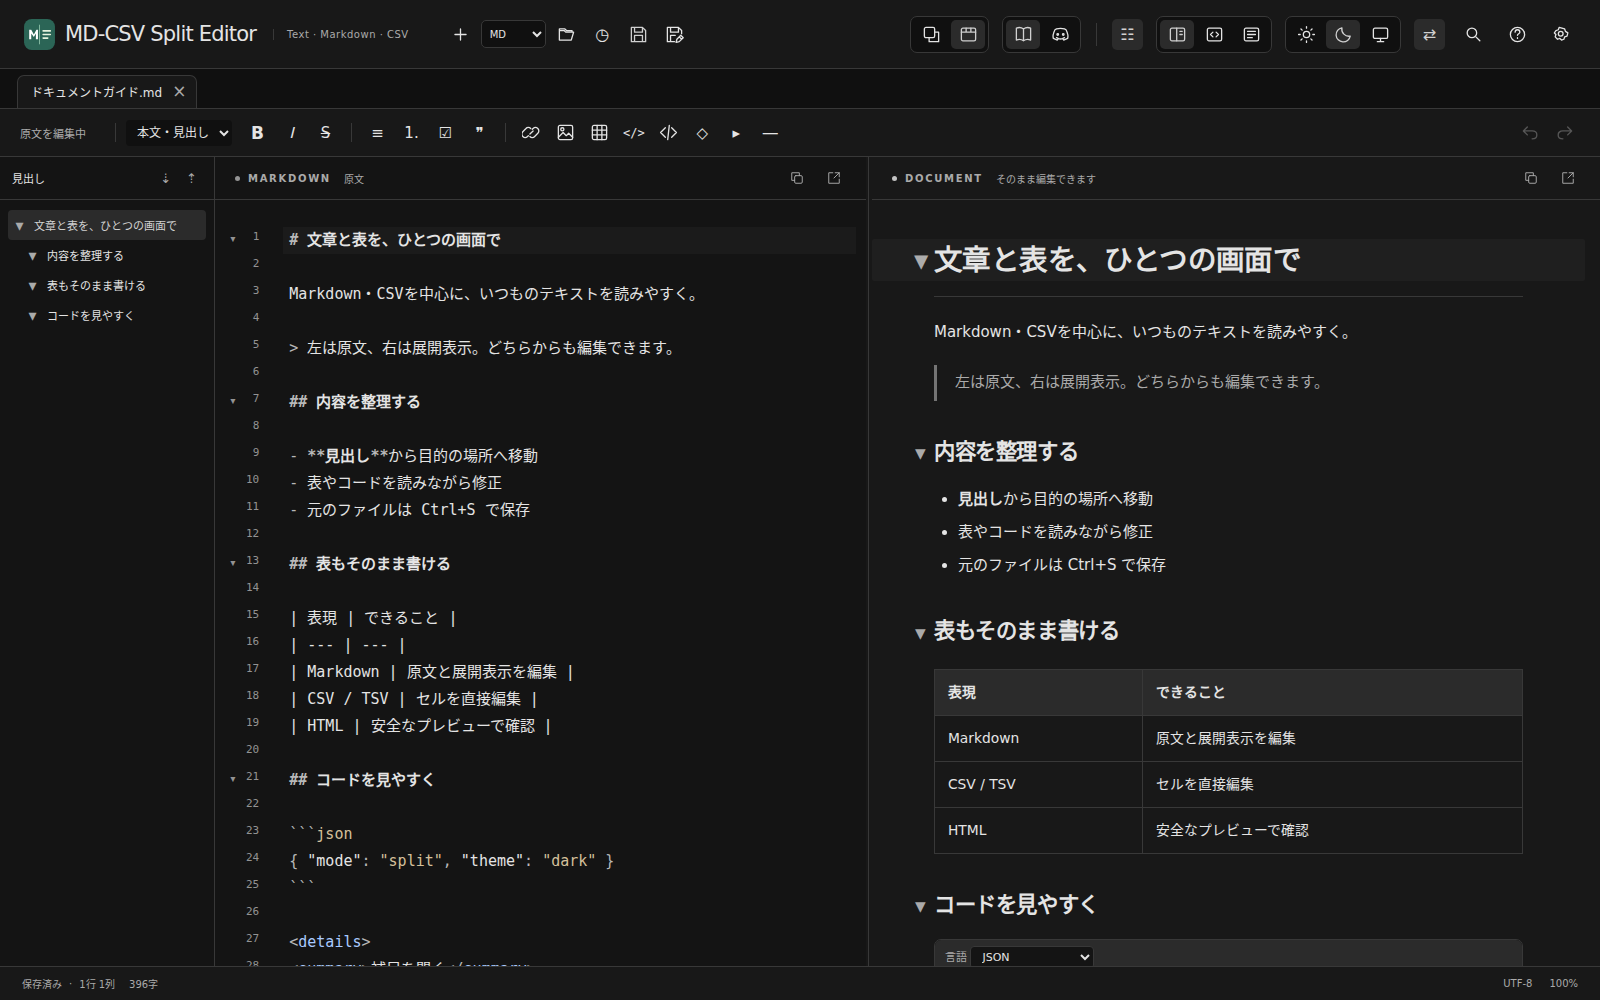Insert a bulleted list

pyautogui.click(x=377, y=132)
